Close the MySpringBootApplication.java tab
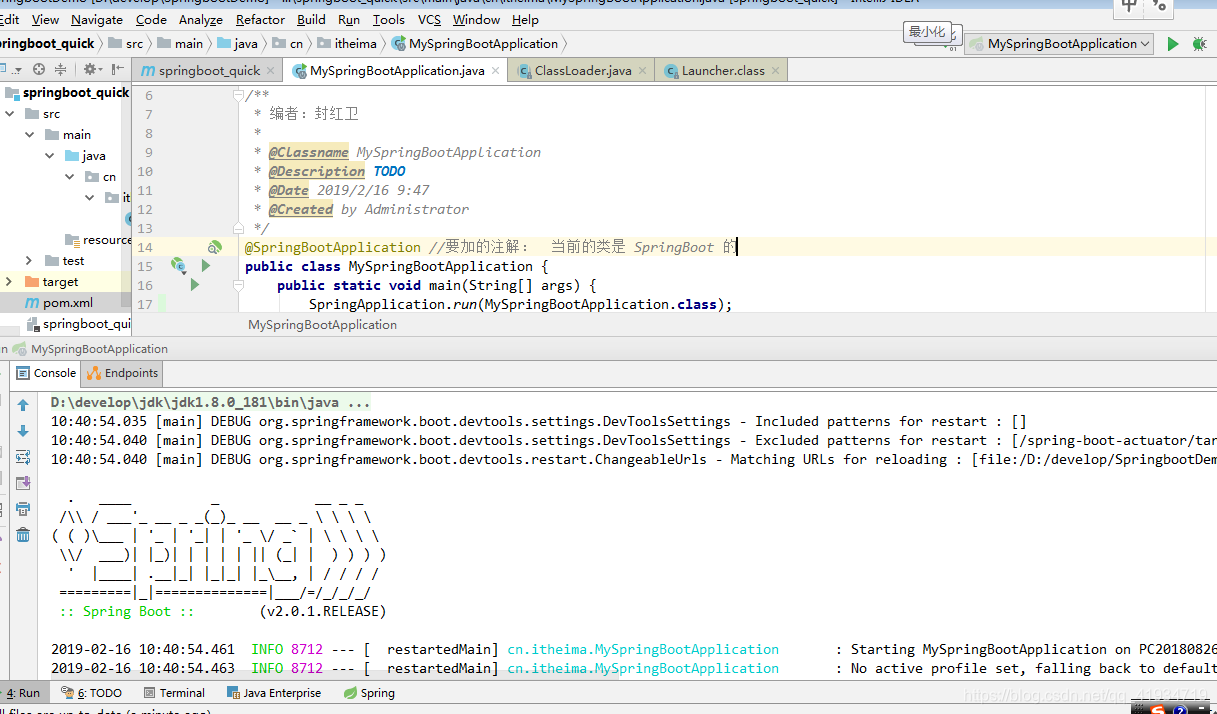The image size is (1217, 714). point(497,71)
